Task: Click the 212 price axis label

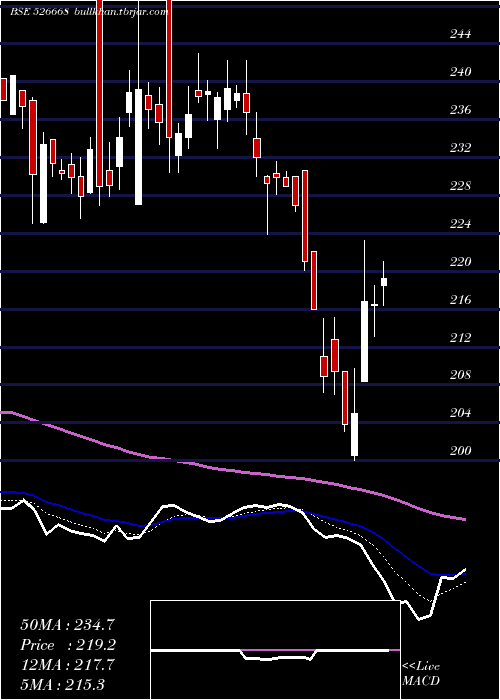Action: click(x=458, y=338)
